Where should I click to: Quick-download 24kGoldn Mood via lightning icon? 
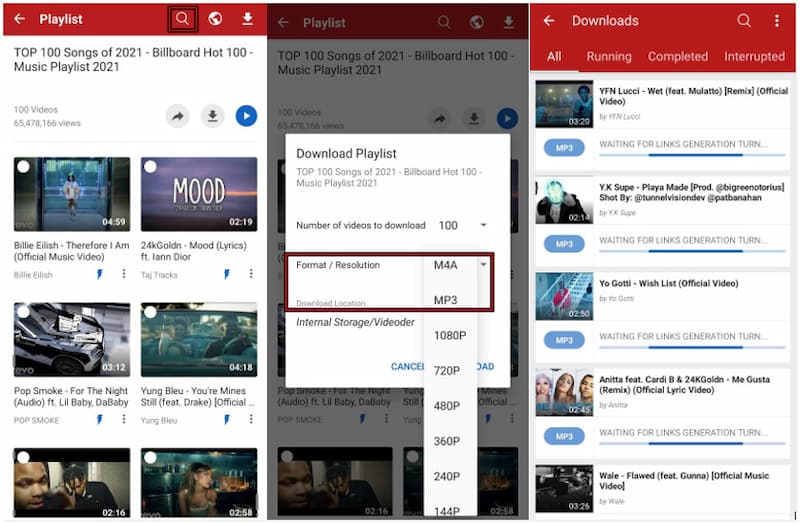click(227, 275)
